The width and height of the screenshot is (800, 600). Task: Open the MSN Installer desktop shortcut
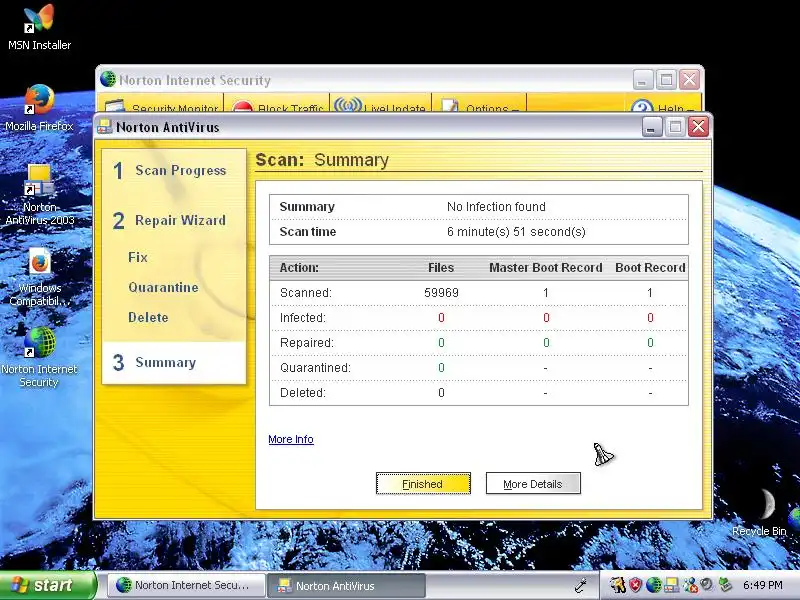tap(39, 28)
